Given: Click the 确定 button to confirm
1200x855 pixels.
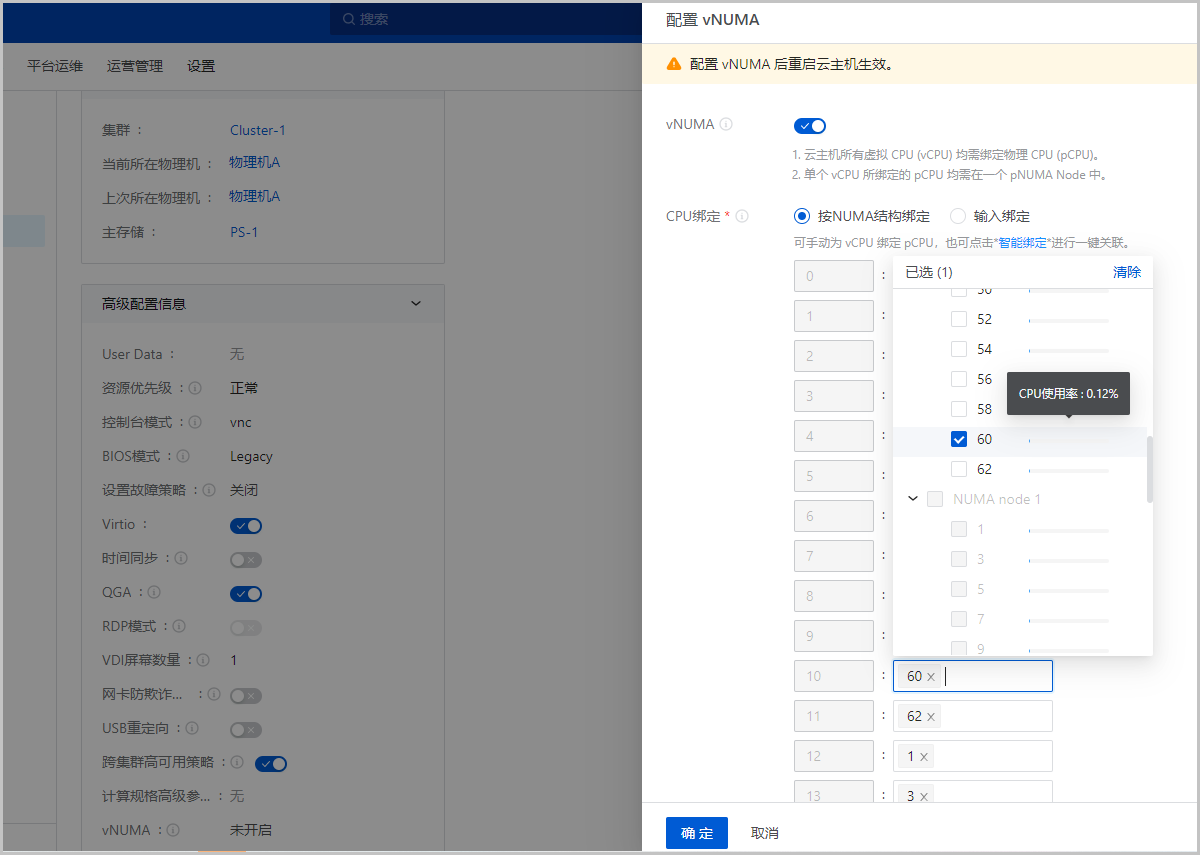Looking at the screenshot, I should tap(696, 832).
